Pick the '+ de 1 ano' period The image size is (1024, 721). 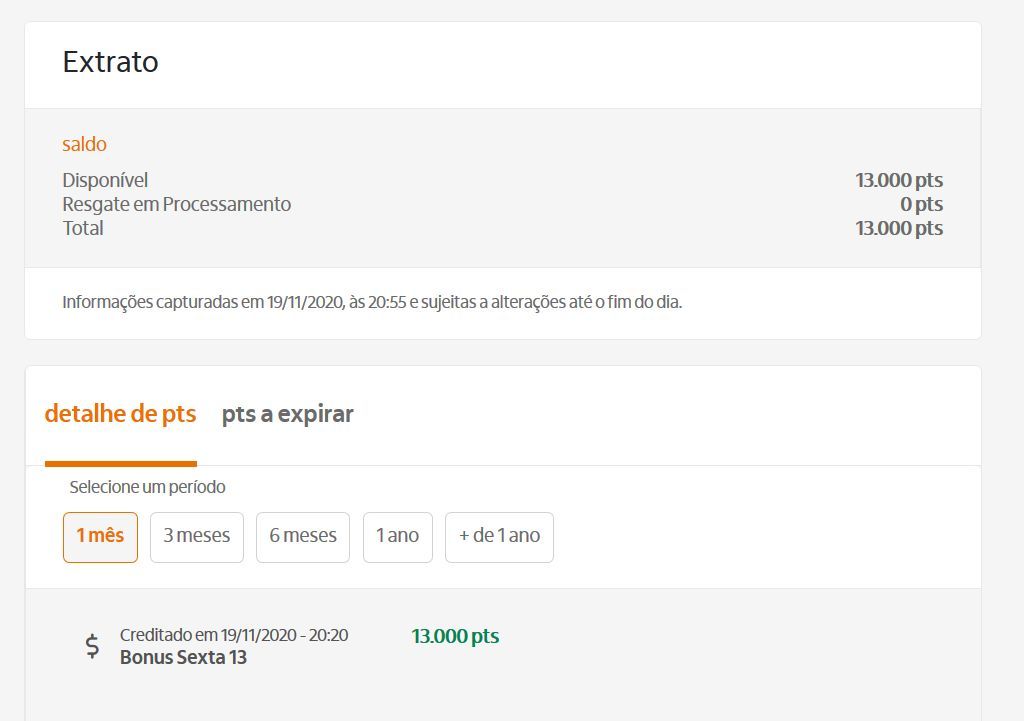coord(499,536)
